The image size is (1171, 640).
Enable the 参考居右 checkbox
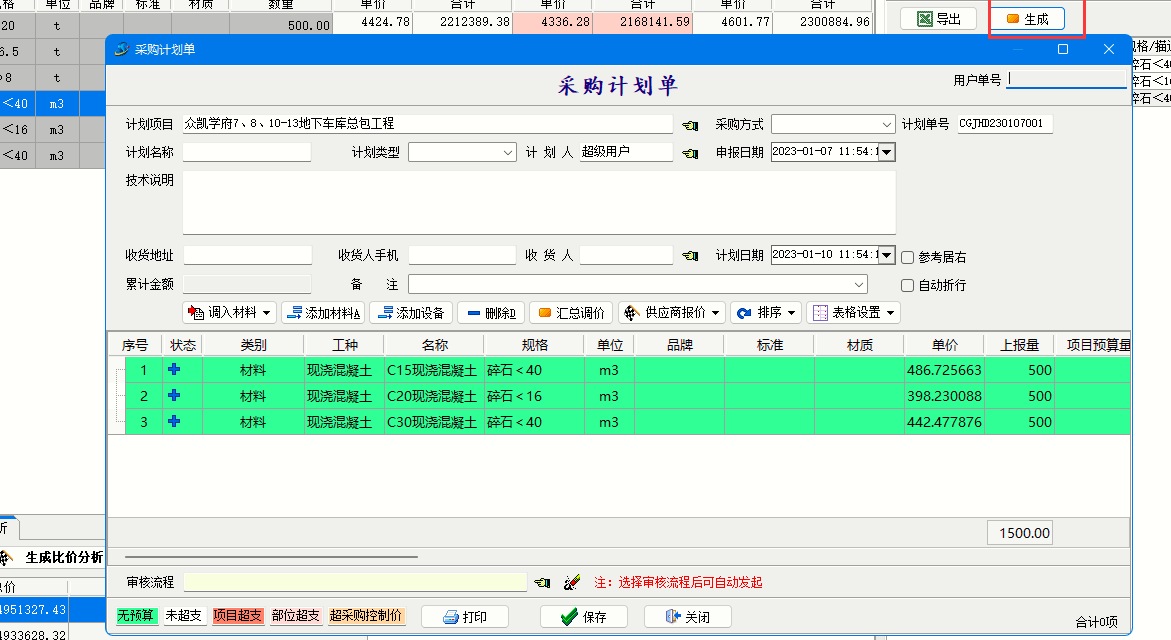[x=908, y=257]
